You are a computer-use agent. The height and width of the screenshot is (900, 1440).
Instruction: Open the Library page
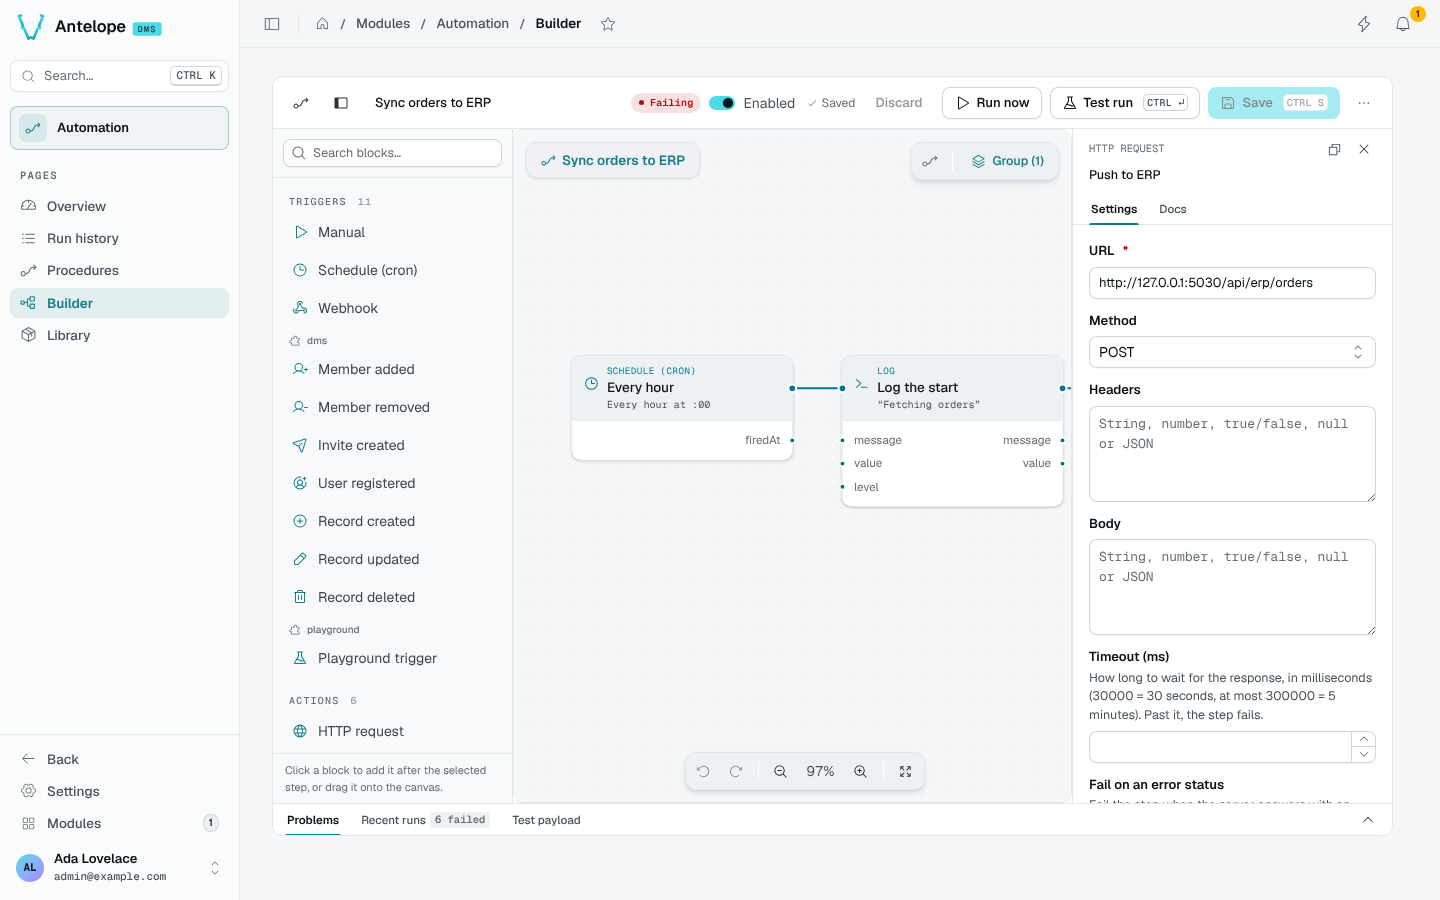pyautogui.click(x=119, y=335)
